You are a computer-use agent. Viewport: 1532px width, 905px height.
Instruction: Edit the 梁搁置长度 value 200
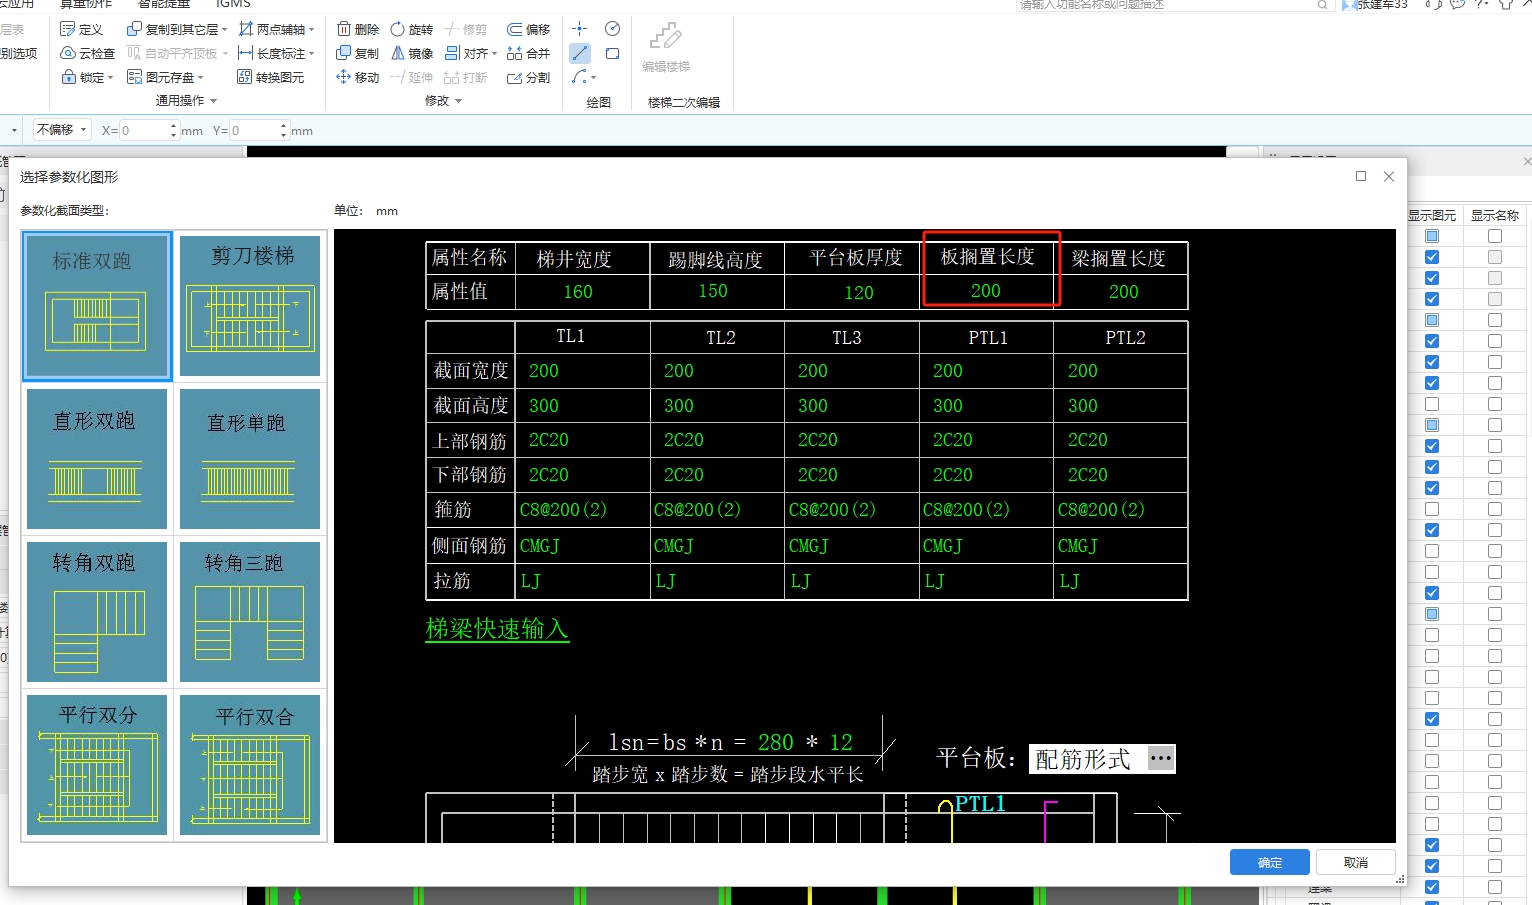[x=1124, y=292]
